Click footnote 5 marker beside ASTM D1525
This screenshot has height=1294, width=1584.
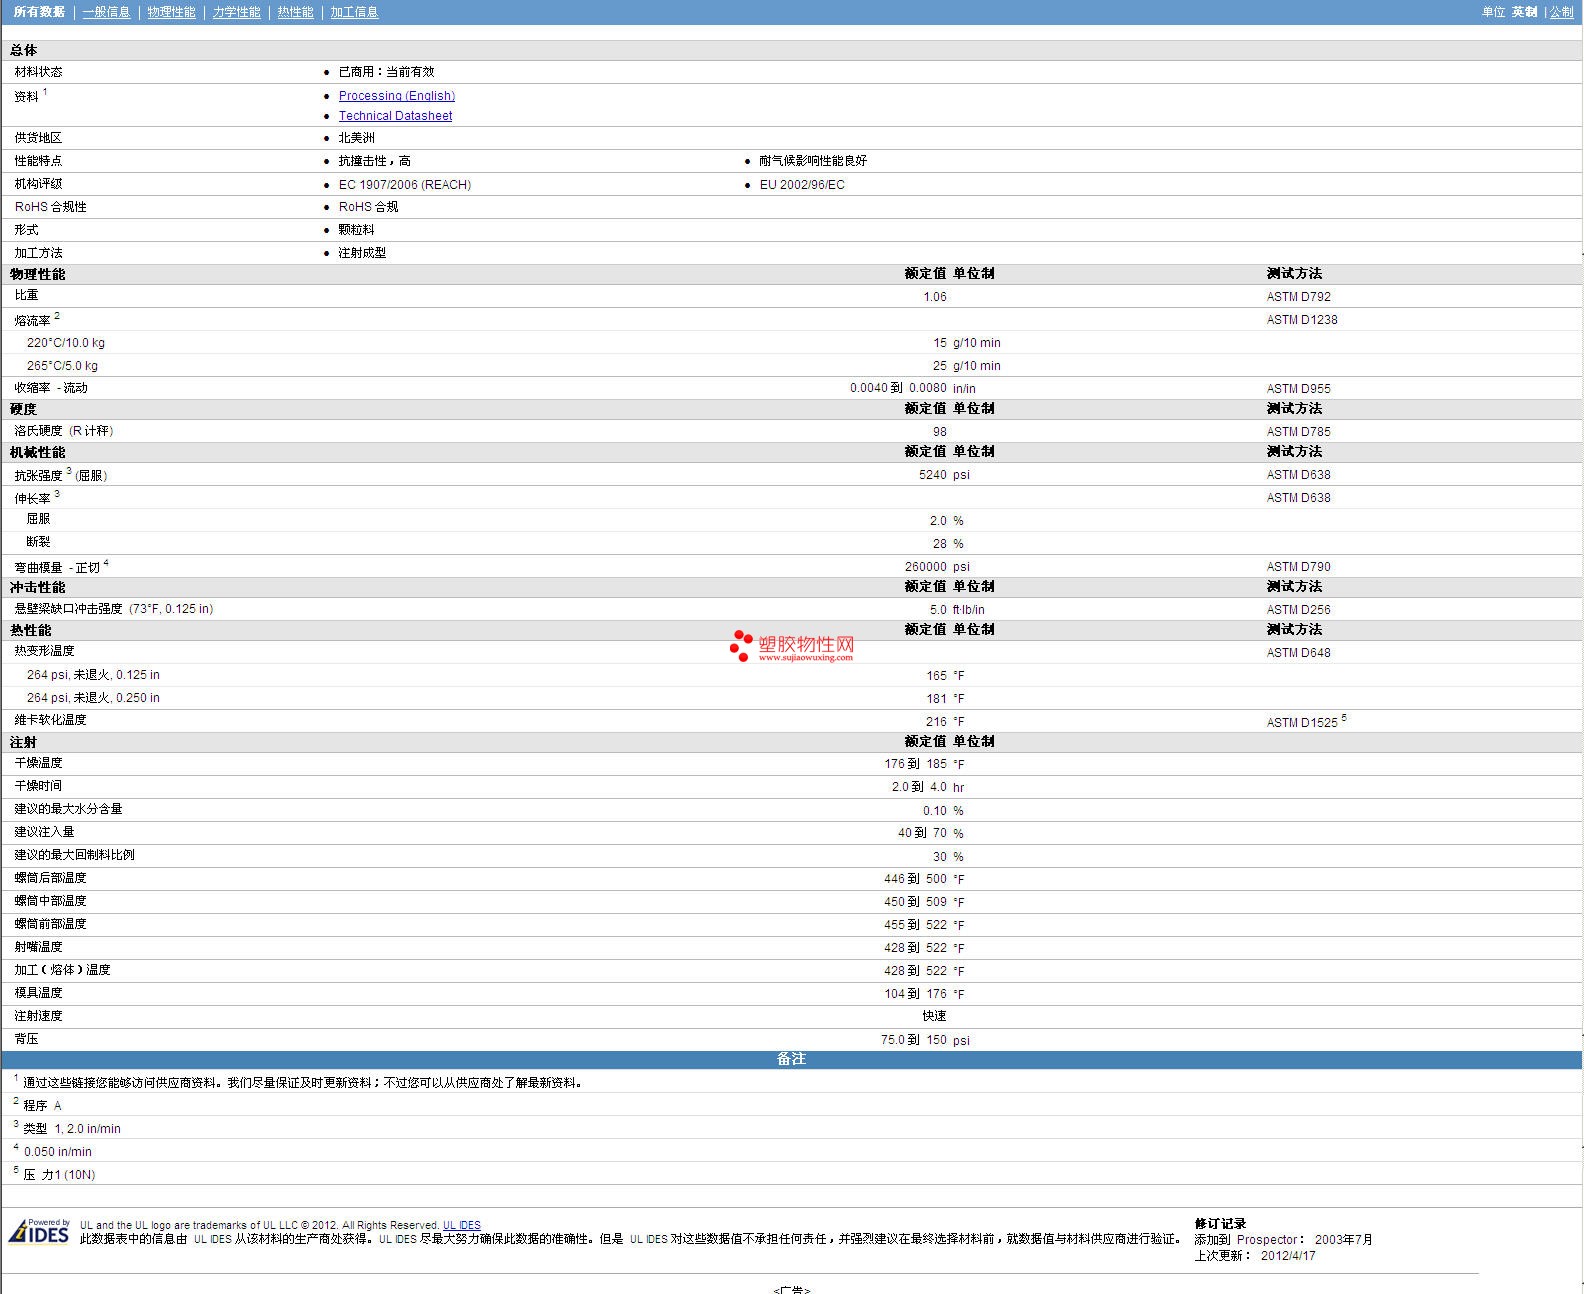(x=1344, y=718)
